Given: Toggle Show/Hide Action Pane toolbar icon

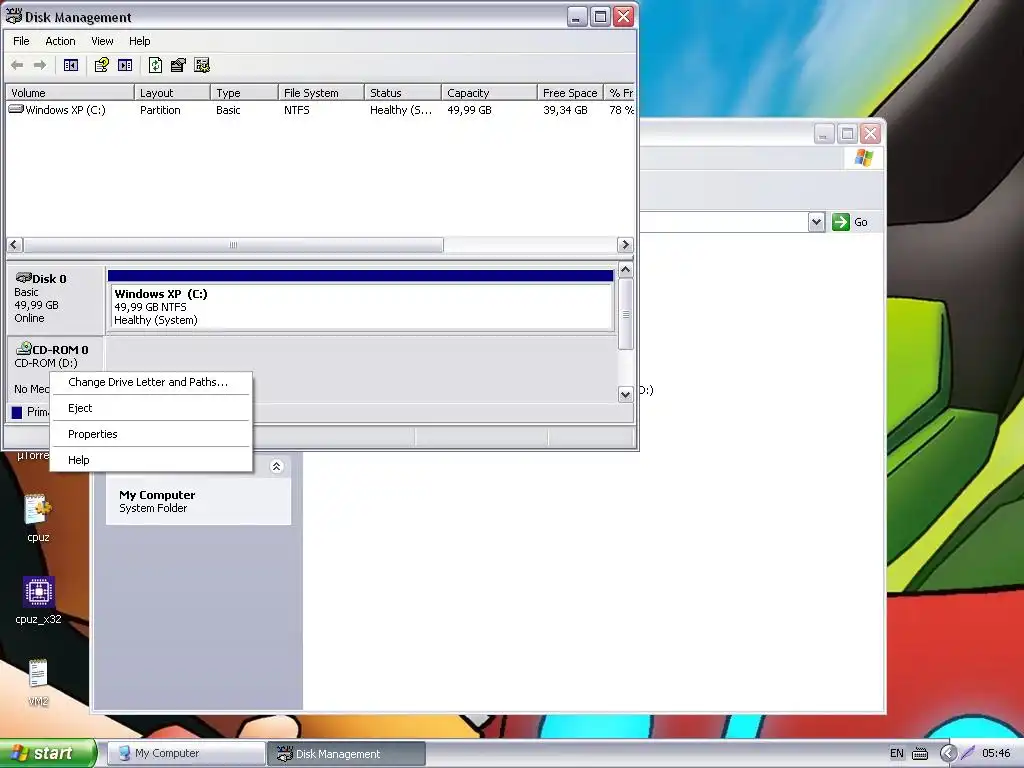Looking at the screenshot, I should (x=125, y=65).
